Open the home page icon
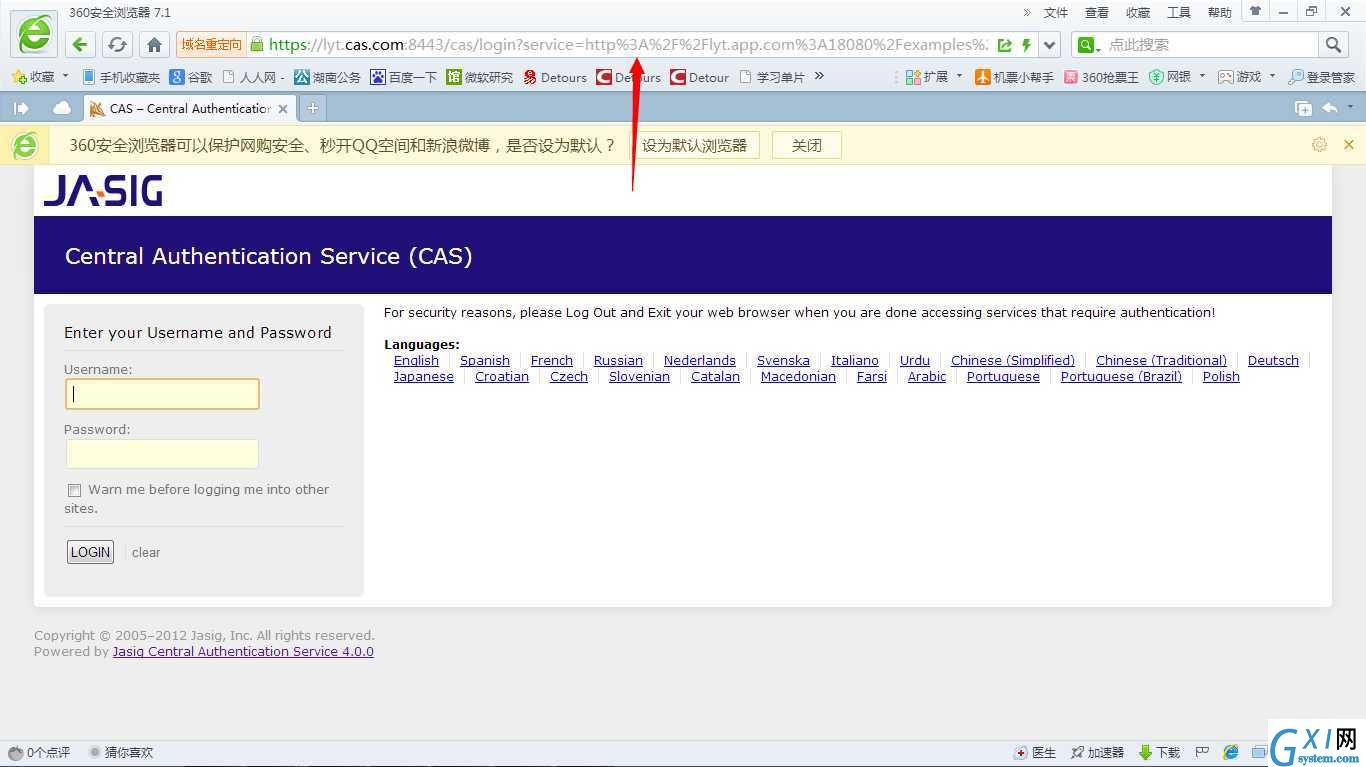This screenshot has width=1366, height=767. [x=154, y=44]
